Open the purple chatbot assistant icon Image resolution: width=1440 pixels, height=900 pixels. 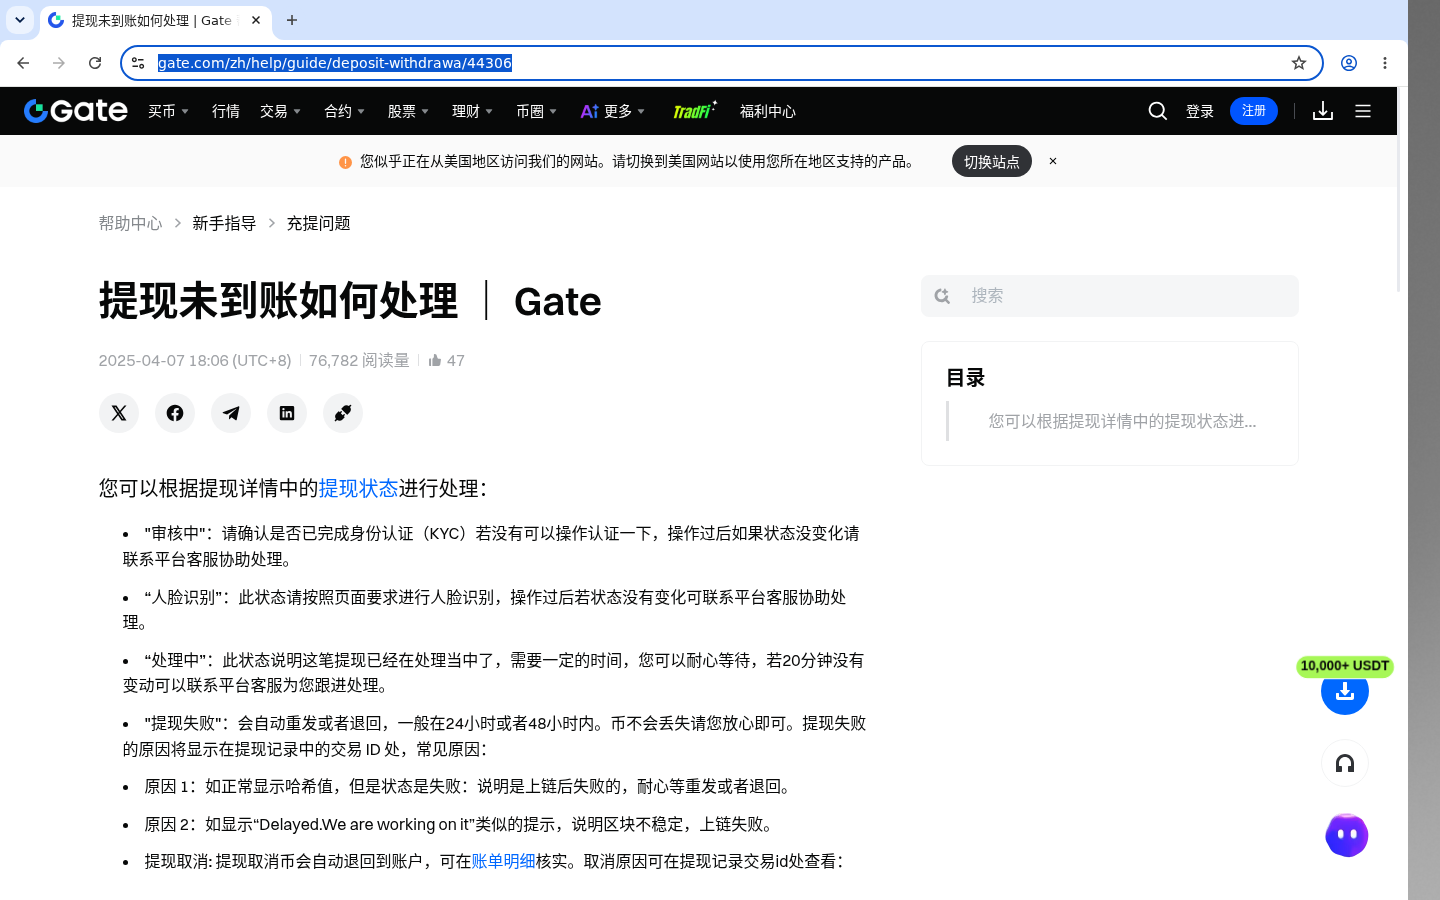point(1346,835)
